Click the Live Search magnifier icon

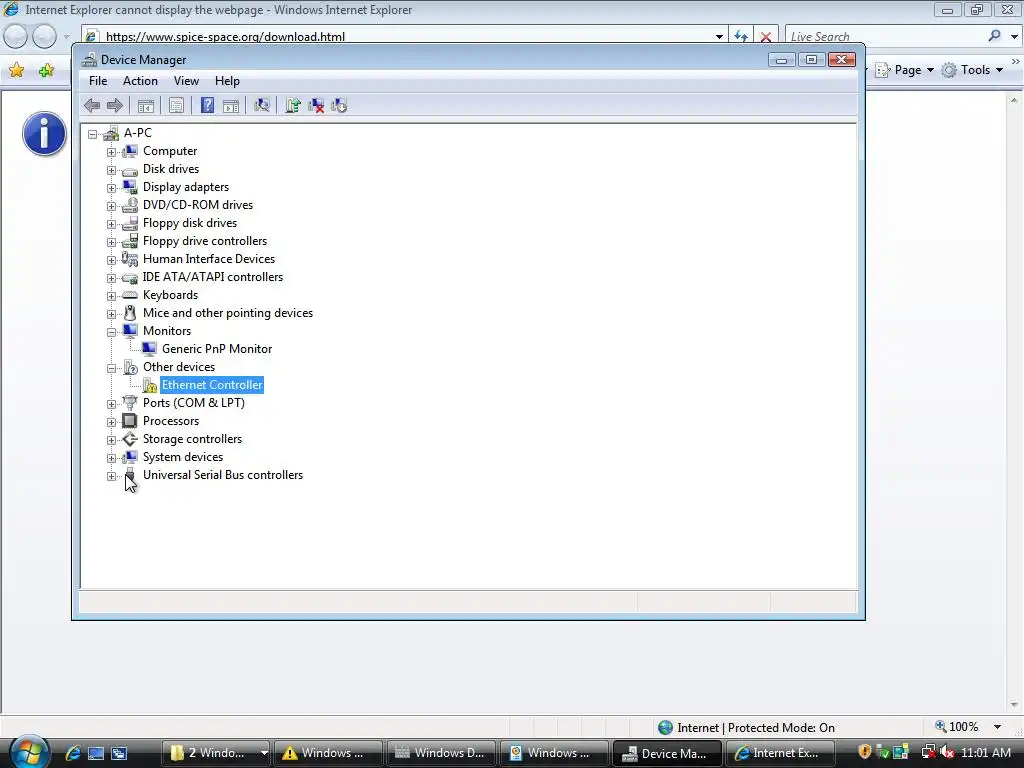tap(995, 36)
